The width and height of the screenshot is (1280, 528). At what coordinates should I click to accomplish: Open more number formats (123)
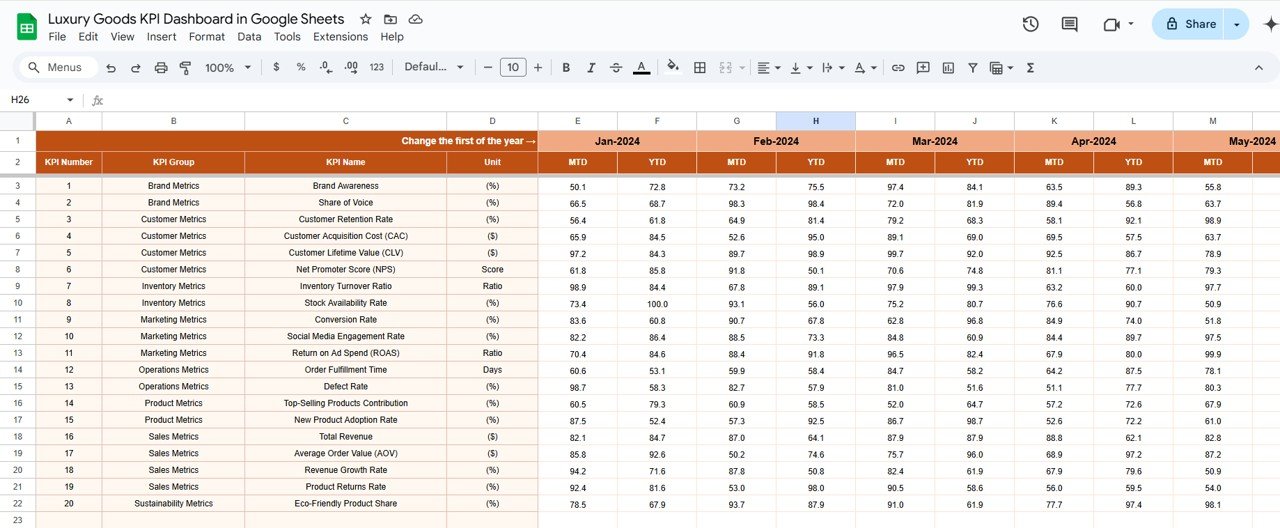click(376, 67)
